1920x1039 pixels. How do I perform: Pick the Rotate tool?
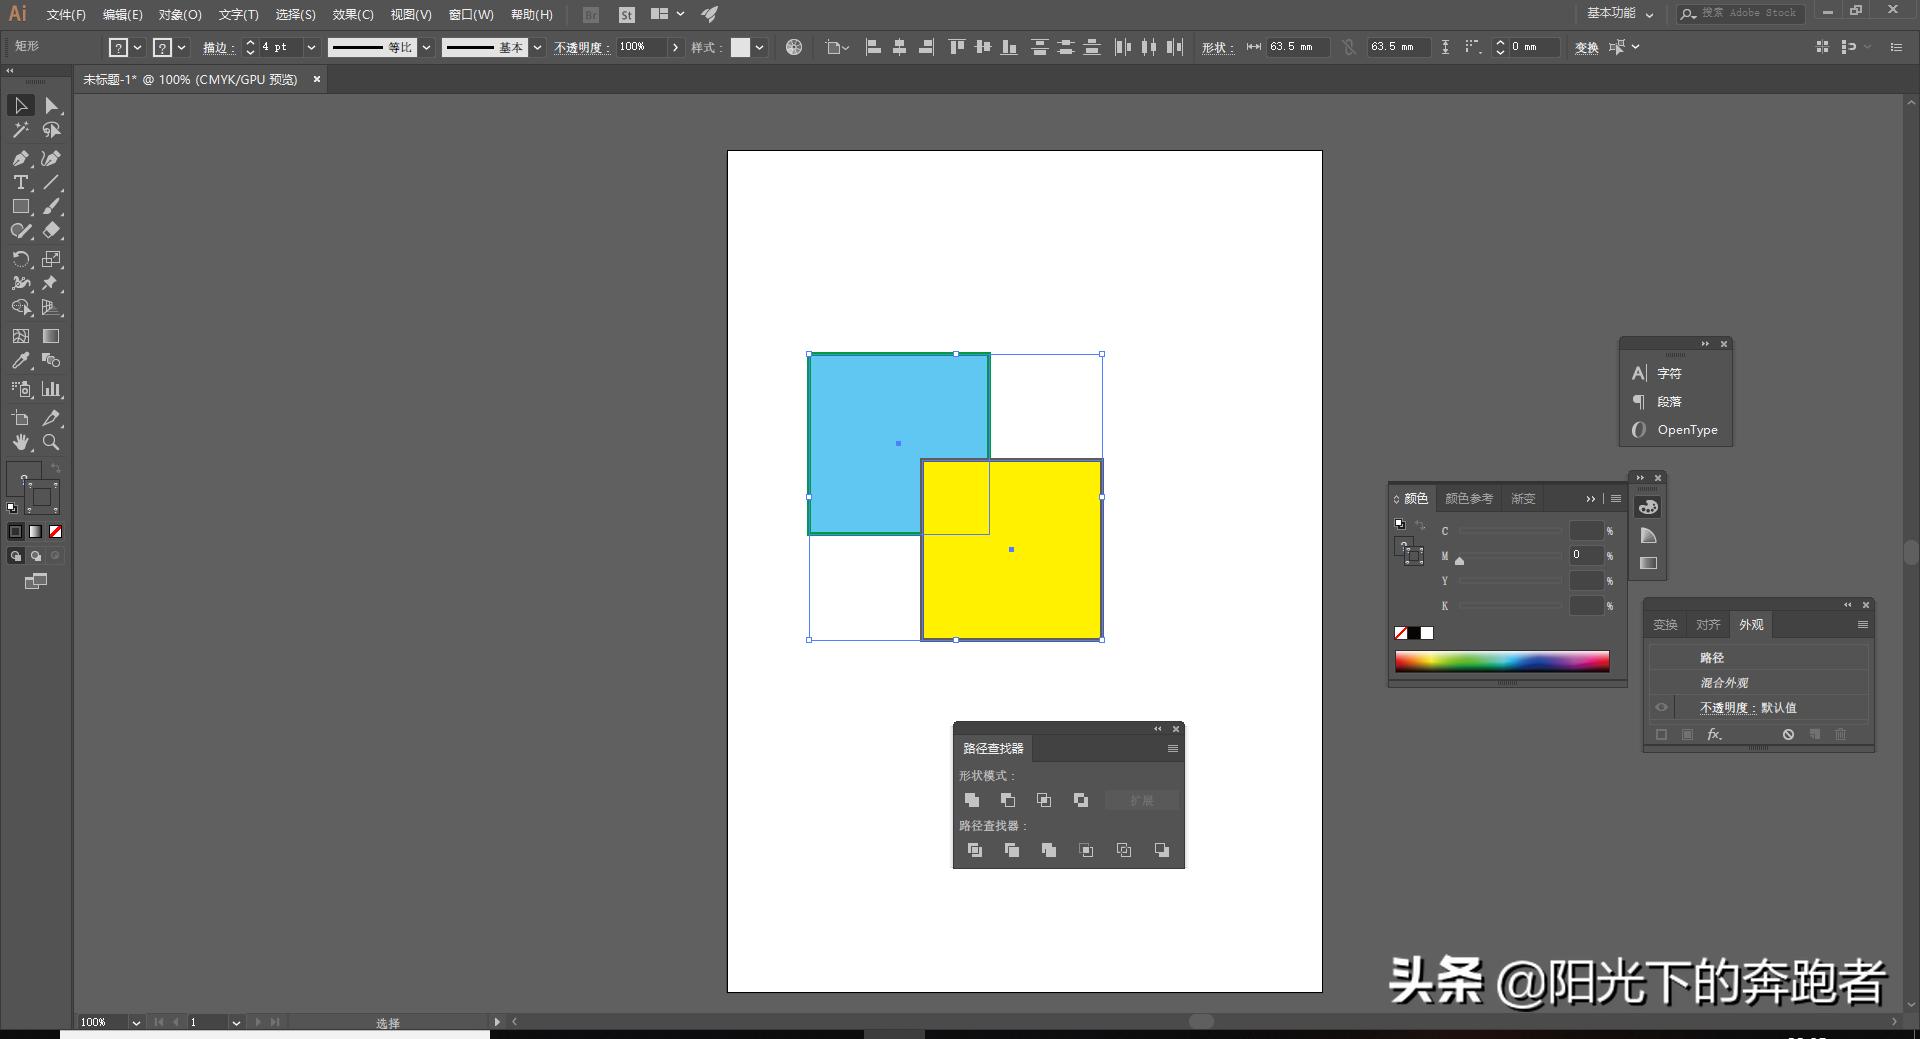coord(20,259)
